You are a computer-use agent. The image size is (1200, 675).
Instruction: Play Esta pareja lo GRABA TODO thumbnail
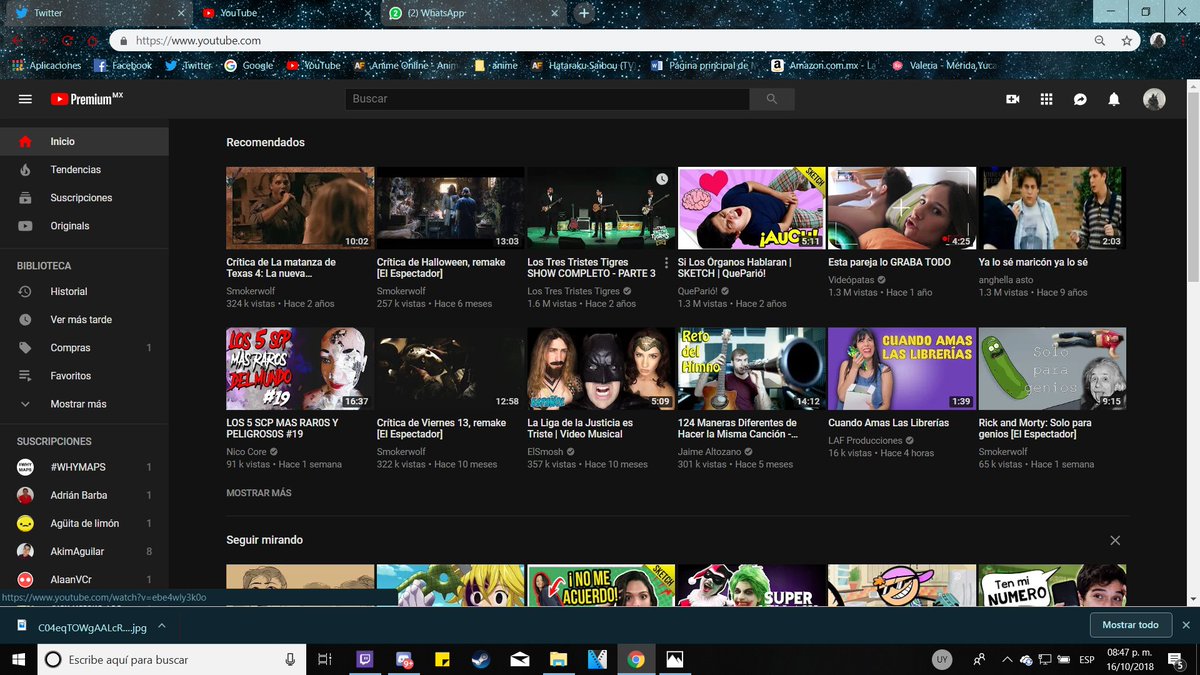click(x=902, y=208)
